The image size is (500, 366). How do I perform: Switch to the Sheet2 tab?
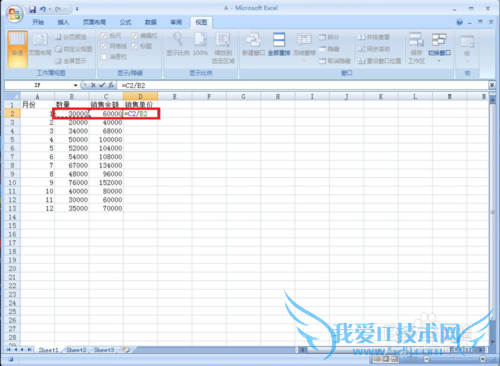(76, 350)
